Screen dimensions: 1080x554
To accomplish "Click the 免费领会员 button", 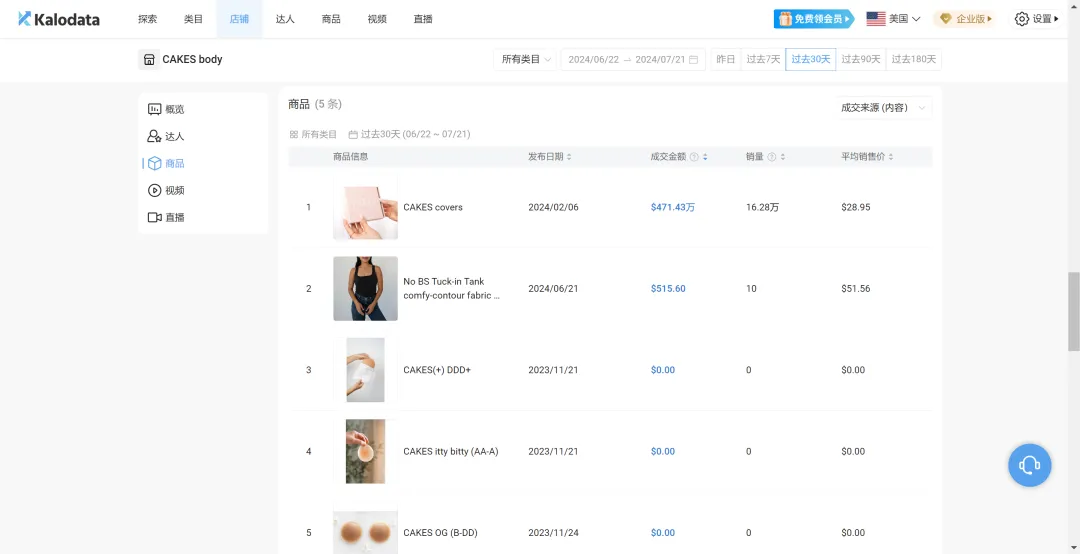I will click(x=814, y=19).
